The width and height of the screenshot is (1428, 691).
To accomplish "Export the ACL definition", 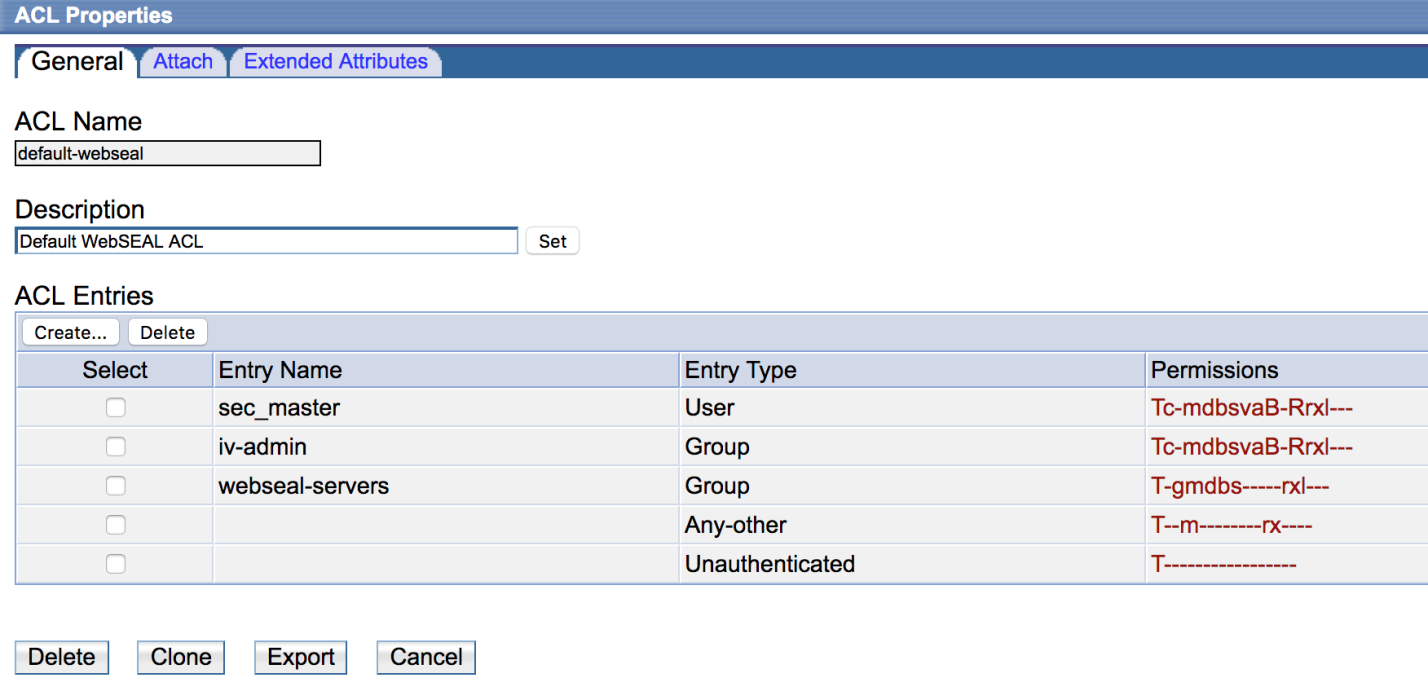I will 300,657.
